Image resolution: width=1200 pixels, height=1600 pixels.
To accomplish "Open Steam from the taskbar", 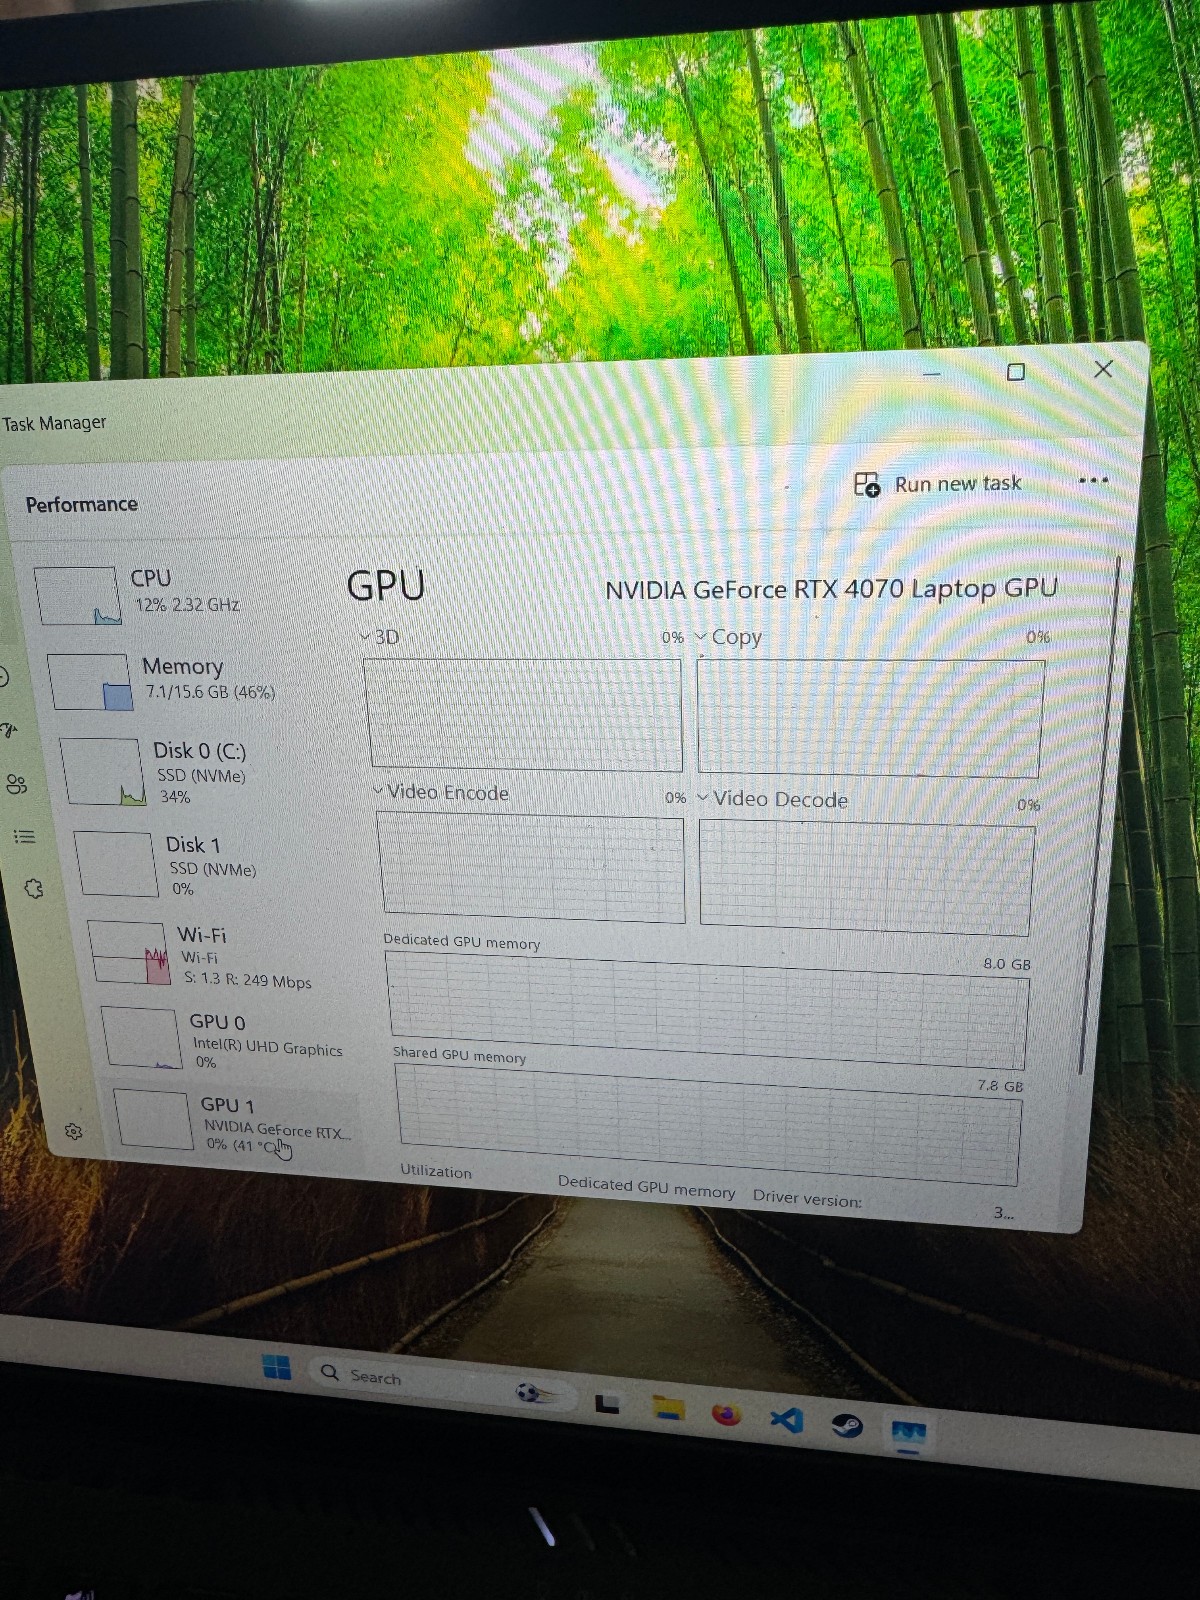I will 847,1425.
